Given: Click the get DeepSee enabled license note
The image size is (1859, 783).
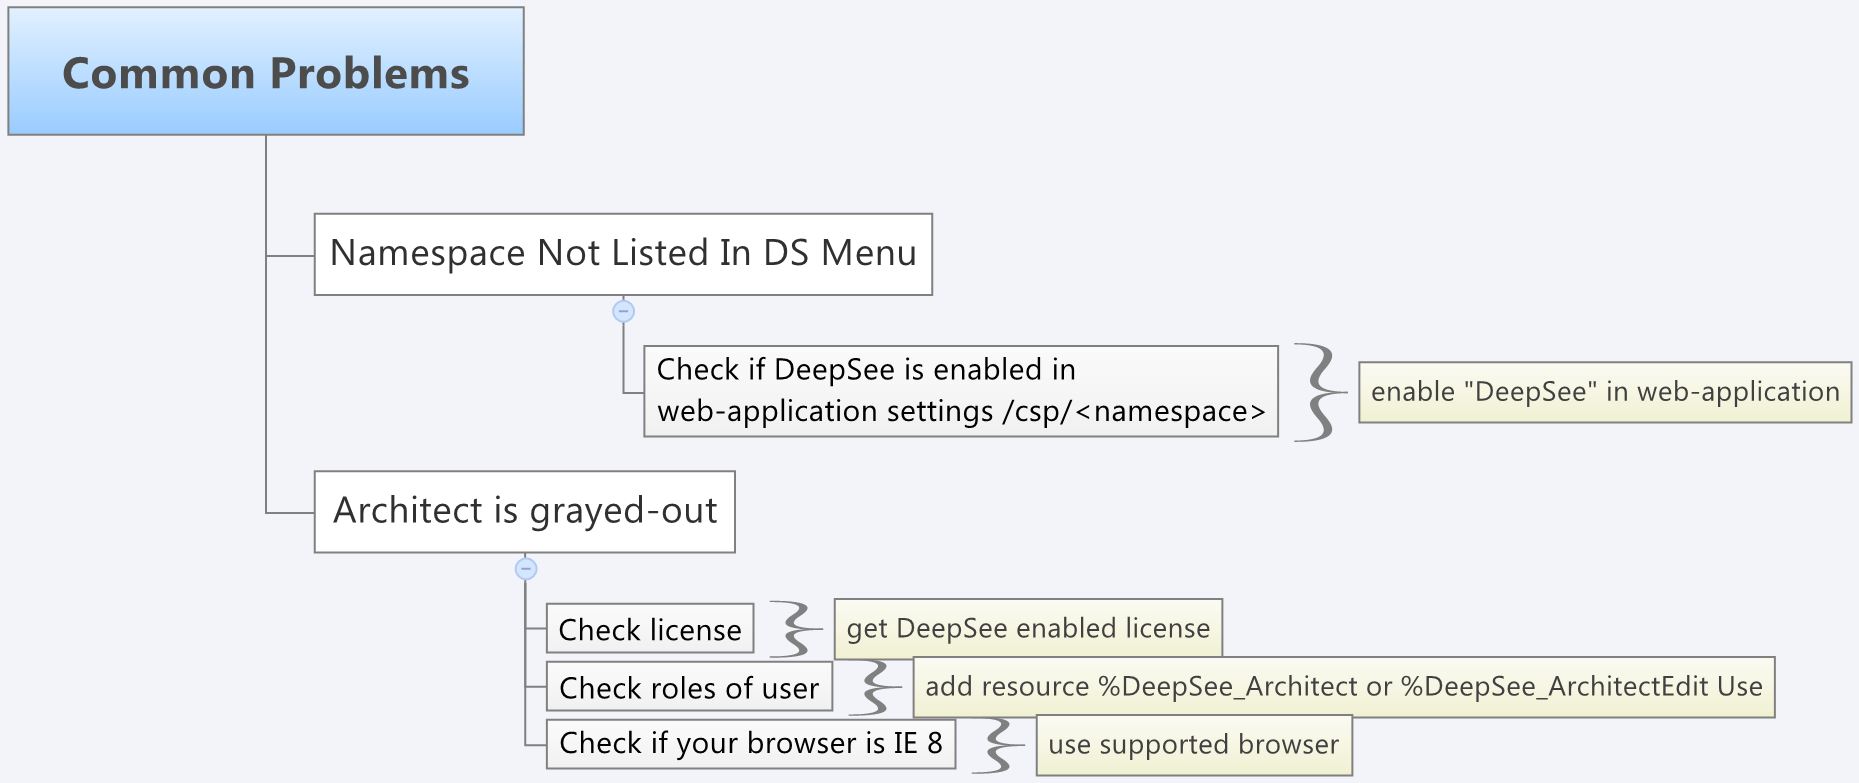Looking at the screenshot, I should [1028, 629].
